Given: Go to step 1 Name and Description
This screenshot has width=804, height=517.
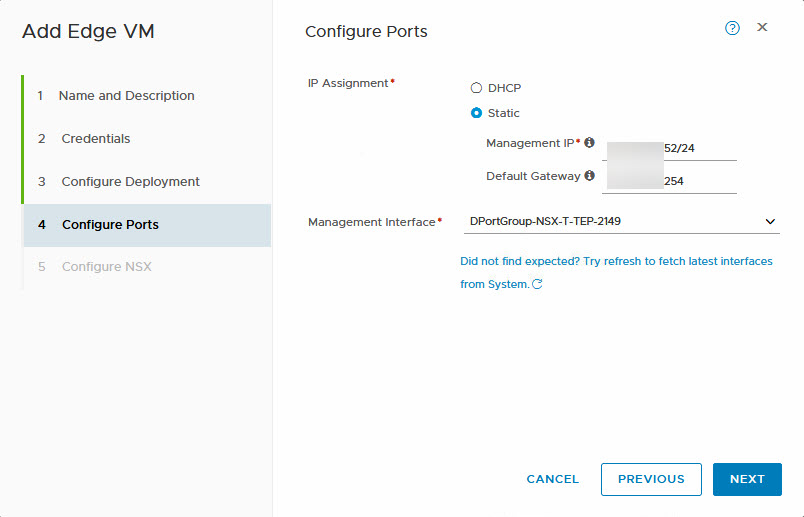Looking at the screenshot, I should click(126, 96).
